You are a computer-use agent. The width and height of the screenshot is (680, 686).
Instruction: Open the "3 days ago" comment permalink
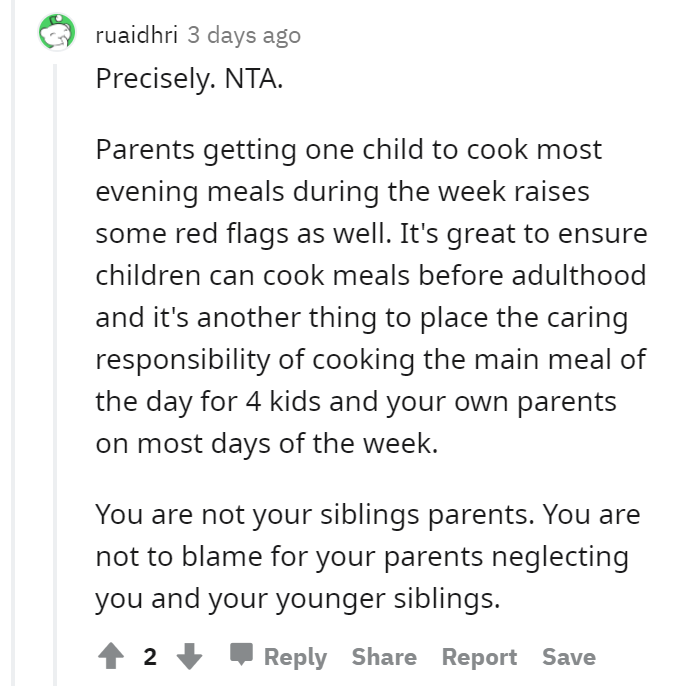pyautogui.click(x=244, y=35)
